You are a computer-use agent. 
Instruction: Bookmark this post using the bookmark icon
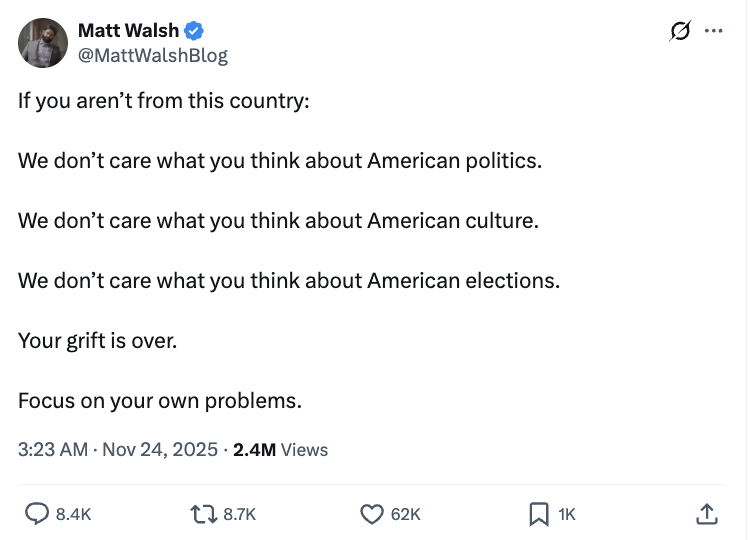[x=538, y=514]
